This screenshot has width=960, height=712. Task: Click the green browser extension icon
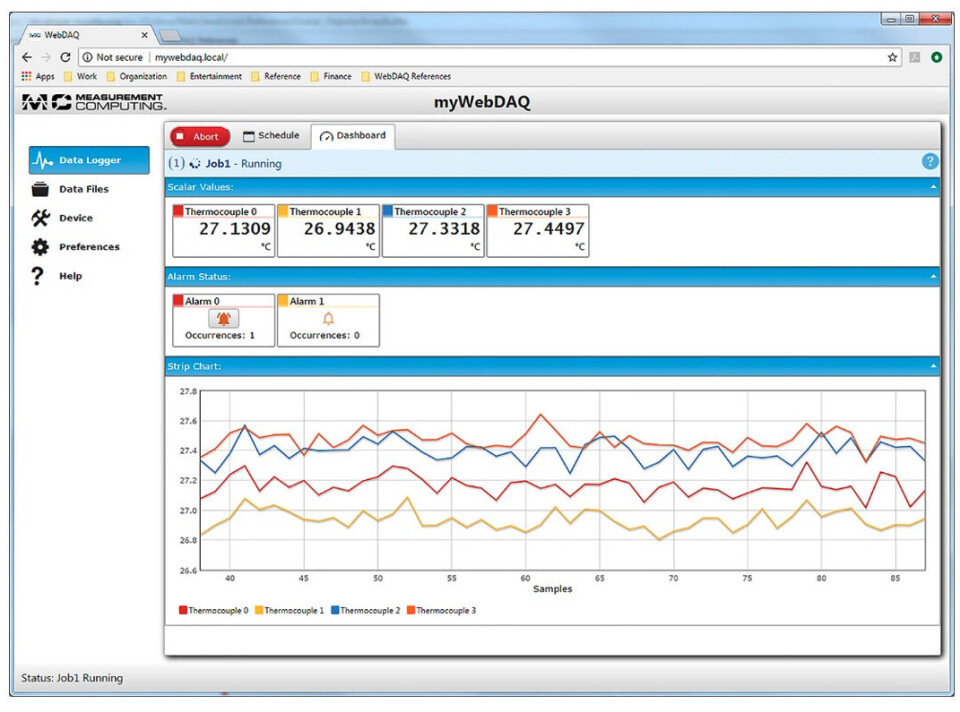point(936,57)
